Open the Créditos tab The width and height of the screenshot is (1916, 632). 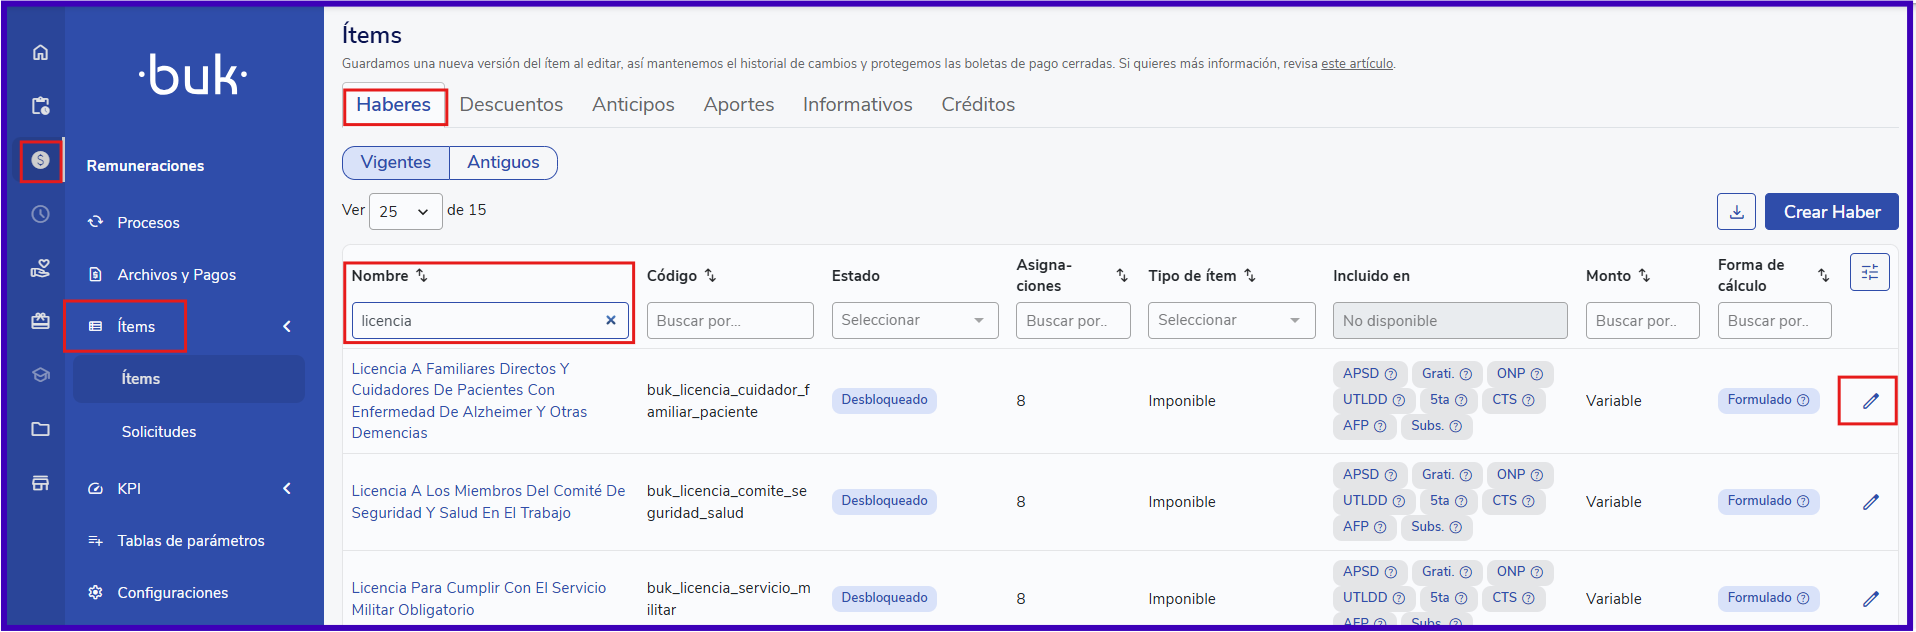click(977, 105)
